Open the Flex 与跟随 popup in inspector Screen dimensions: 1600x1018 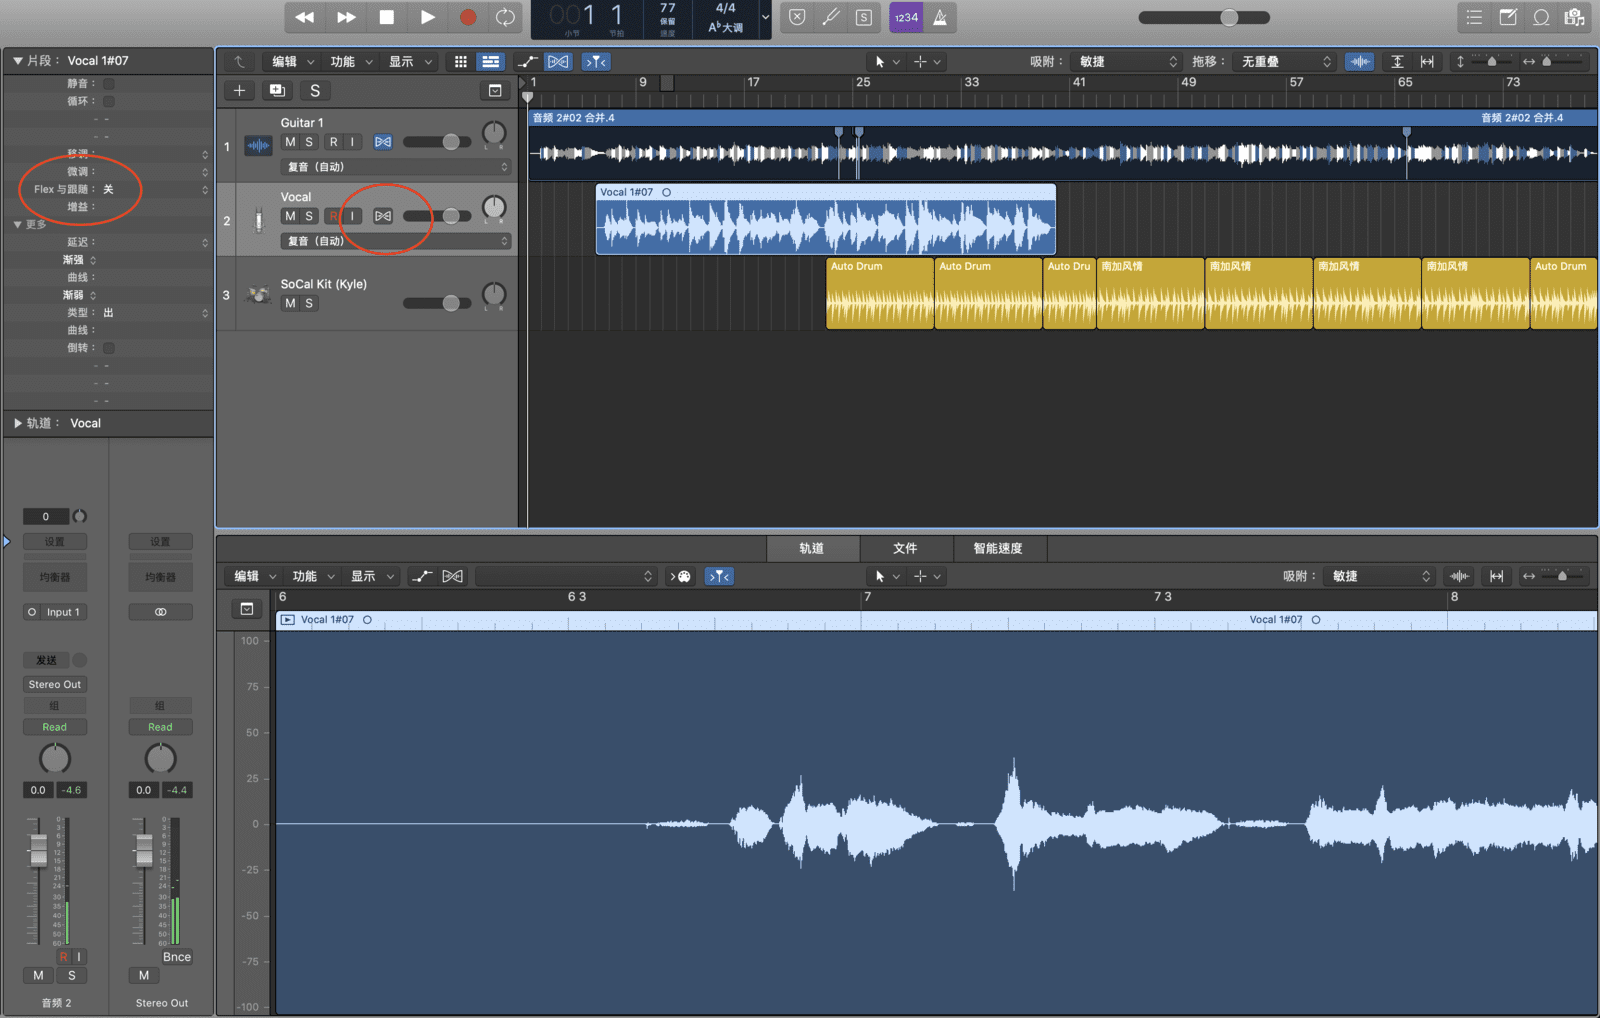coord(156,189)
